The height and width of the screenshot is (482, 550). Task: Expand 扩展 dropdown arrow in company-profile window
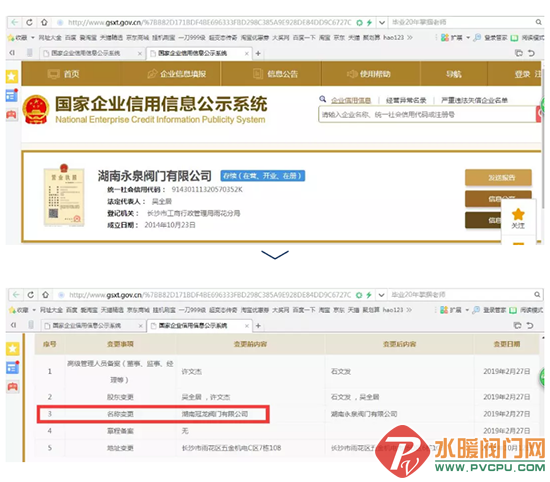tap(468, 37)
